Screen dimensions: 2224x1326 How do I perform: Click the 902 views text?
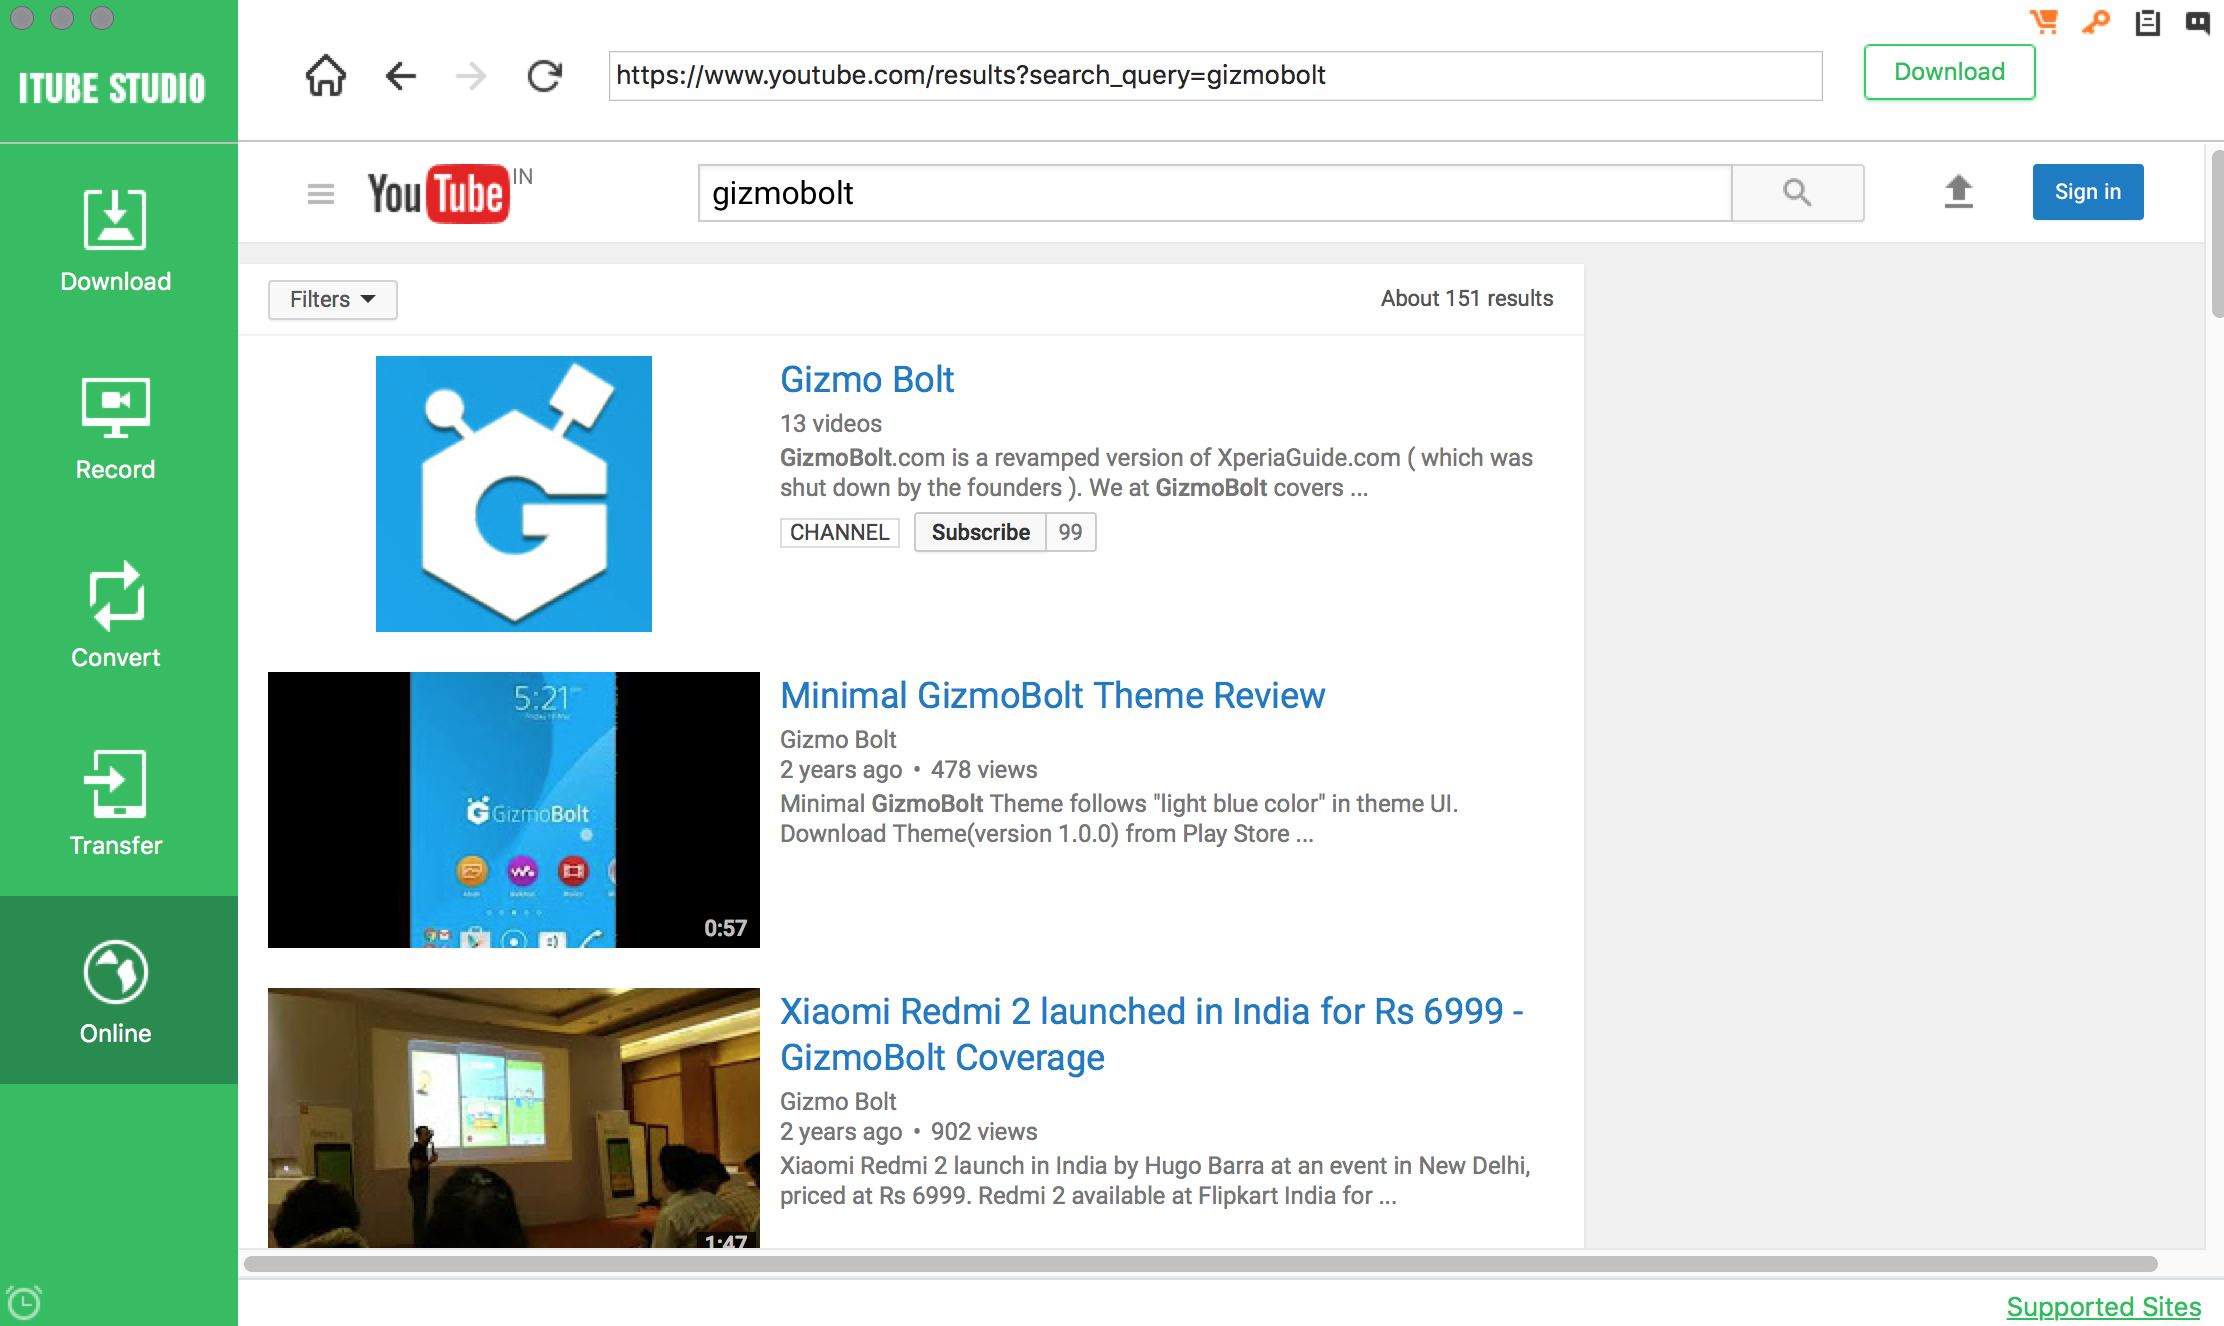click(x=984, y=1132)
